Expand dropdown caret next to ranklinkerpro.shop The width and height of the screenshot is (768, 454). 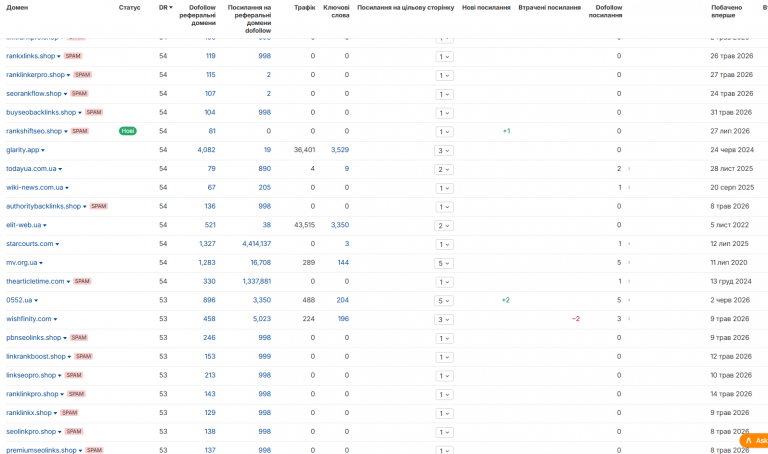point(69,75)
